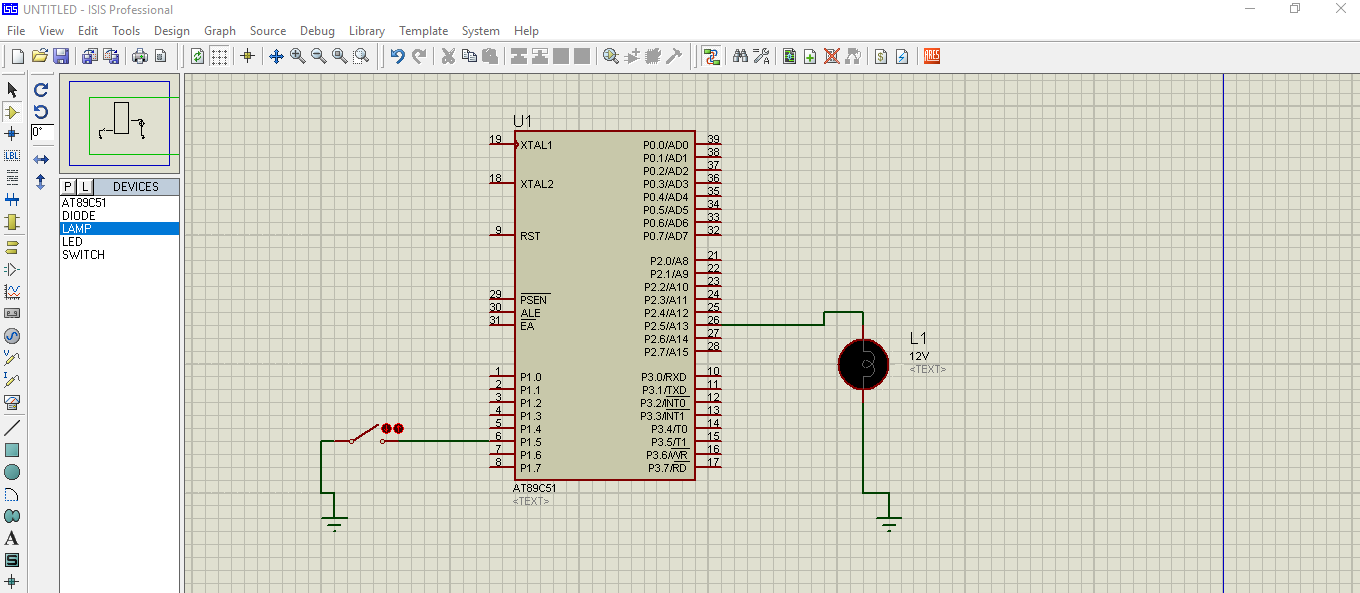Image resolution: width=1360 pixels, height=593 pixels.
Task: Open the Library menu
Action: click(366, 31)
